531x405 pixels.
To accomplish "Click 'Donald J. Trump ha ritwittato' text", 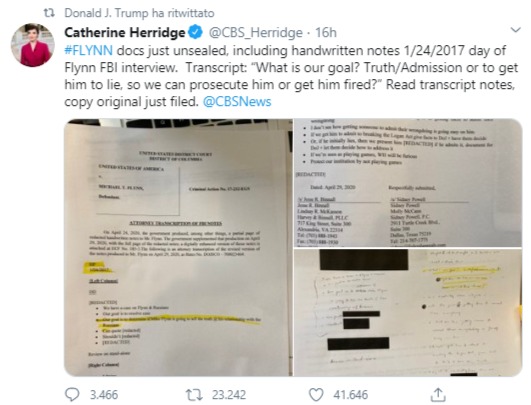I will pos(139,13).
